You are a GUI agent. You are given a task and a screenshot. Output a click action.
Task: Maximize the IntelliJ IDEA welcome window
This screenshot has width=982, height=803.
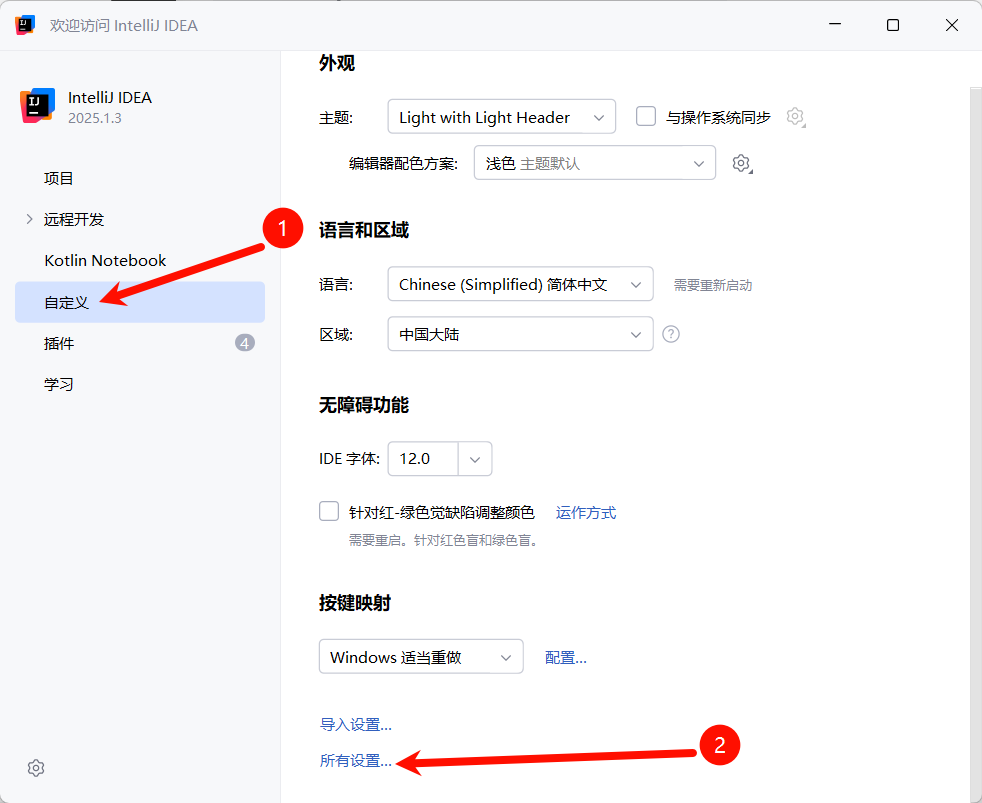(893, 24)
